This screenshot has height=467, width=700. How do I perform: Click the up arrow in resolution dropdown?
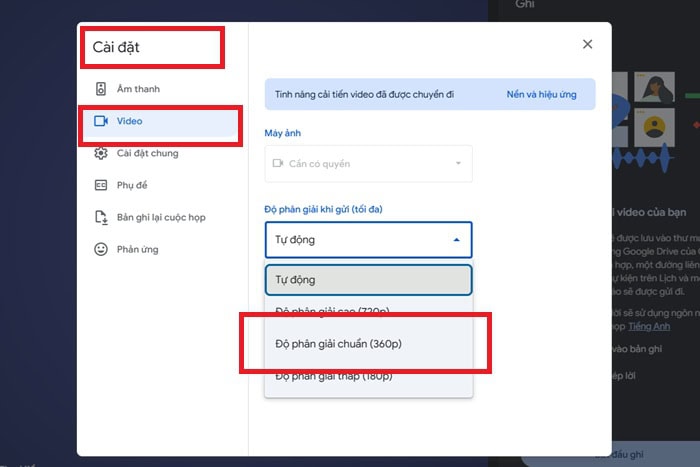(x=456, y=240)
